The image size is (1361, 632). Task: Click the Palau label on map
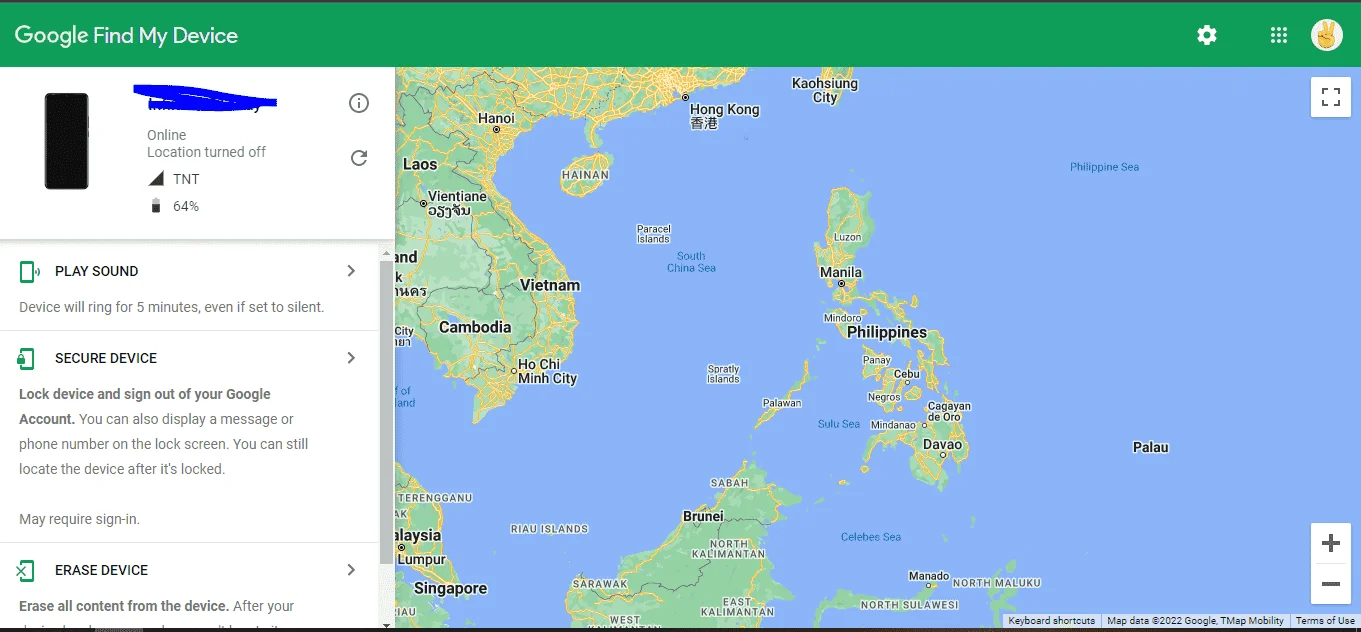click(x=1150, y=447)
